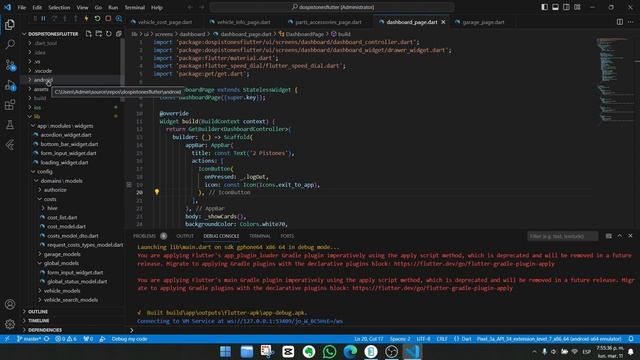Open the File menu
This screenshot has height=360, width=640.
tap(22, 7)
